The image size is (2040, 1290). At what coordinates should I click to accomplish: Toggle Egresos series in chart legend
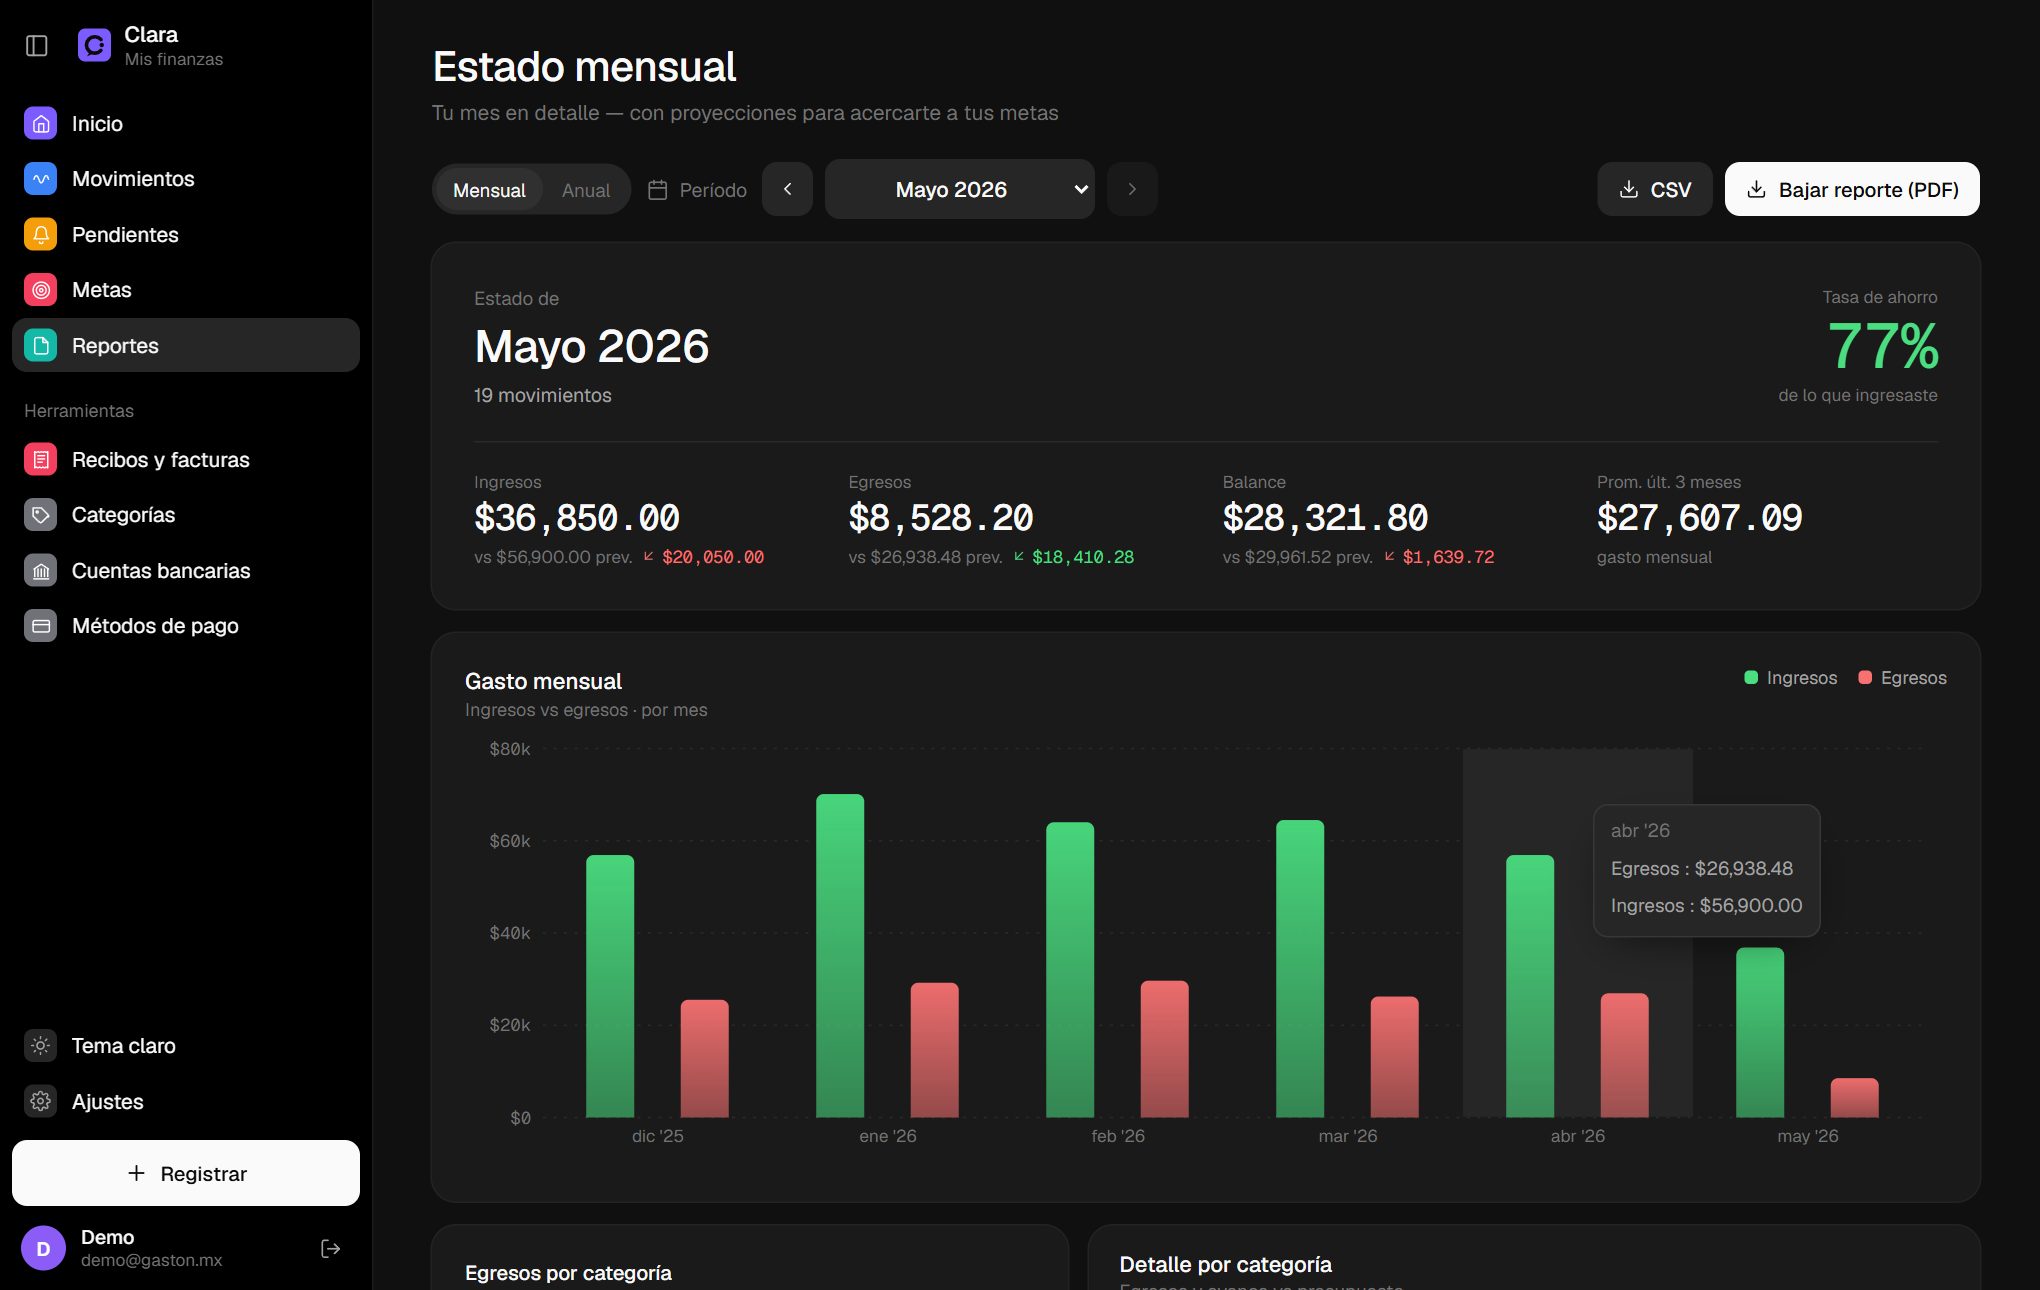pos(1902,678)
